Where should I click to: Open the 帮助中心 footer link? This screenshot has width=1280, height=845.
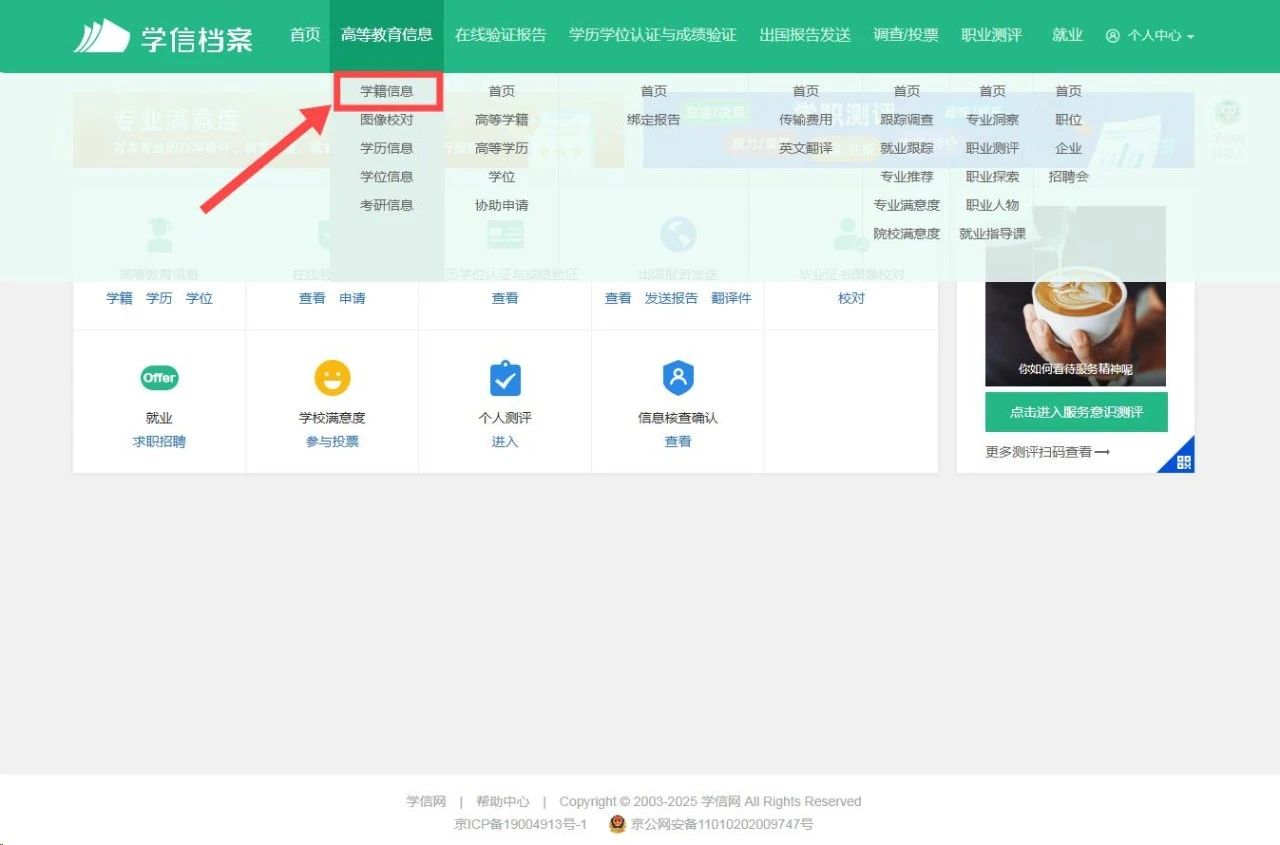click(x=502, y=801)
